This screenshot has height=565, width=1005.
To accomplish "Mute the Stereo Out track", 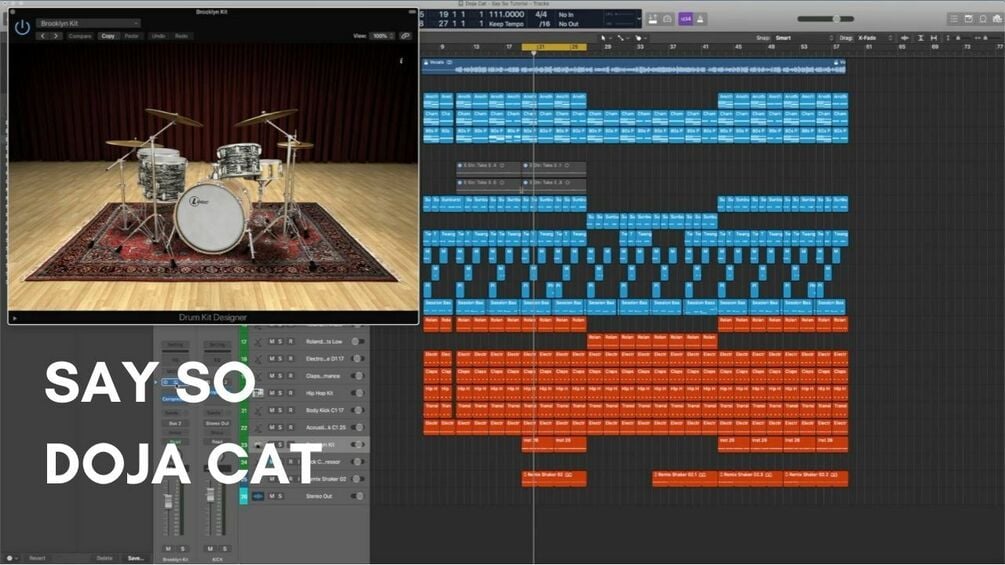I will point(272,496).
